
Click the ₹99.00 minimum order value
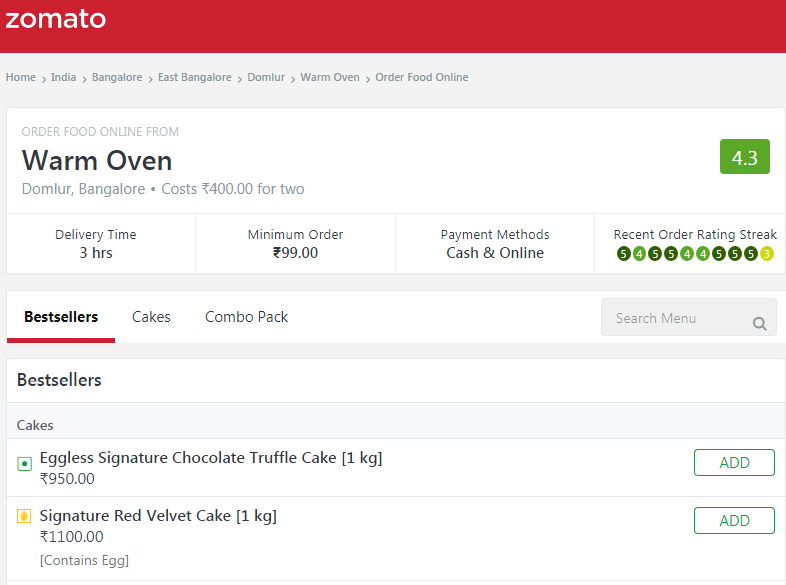[x=295, y=253]
